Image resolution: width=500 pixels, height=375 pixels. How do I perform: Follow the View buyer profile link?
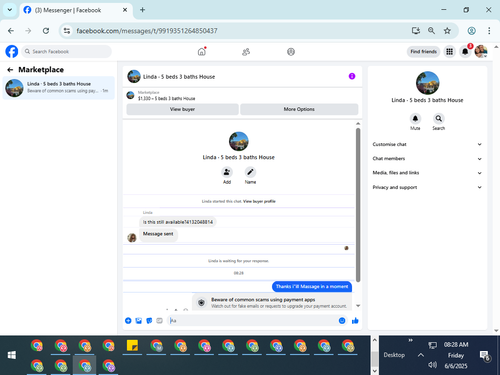259,201
